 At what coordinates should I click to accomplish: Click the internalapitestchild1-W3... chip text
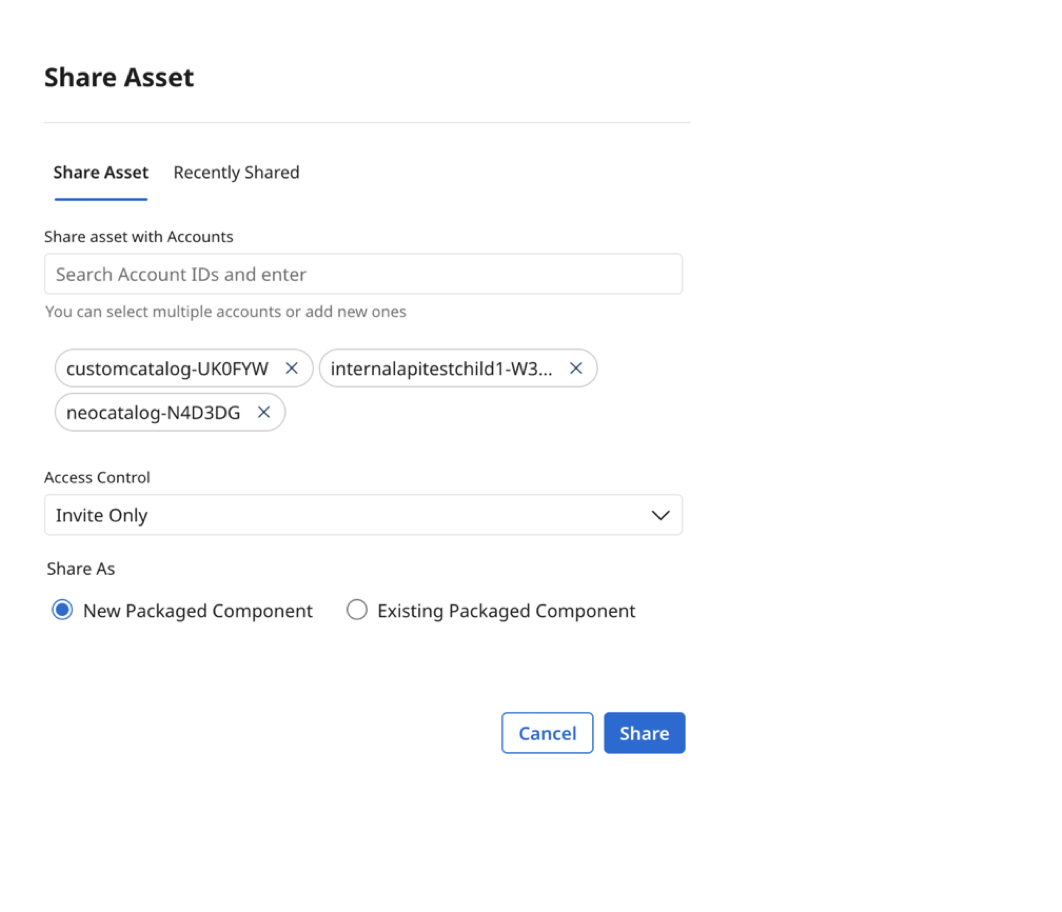(442, 369)
